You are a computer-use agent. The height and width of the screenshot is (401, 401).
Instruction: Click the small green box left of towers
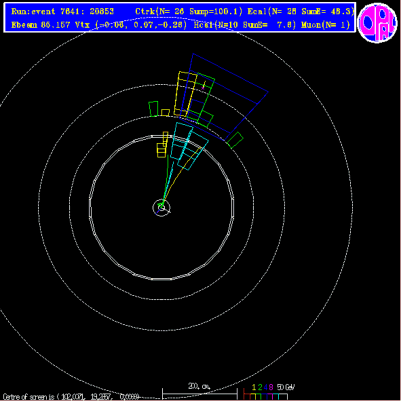click(x=153, y=109)
